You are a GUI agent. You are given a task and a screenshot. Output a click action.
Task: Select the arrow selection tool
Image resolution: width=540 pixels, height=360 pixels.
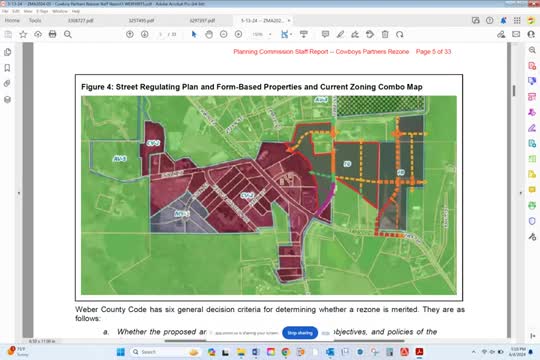pos(194,34)
